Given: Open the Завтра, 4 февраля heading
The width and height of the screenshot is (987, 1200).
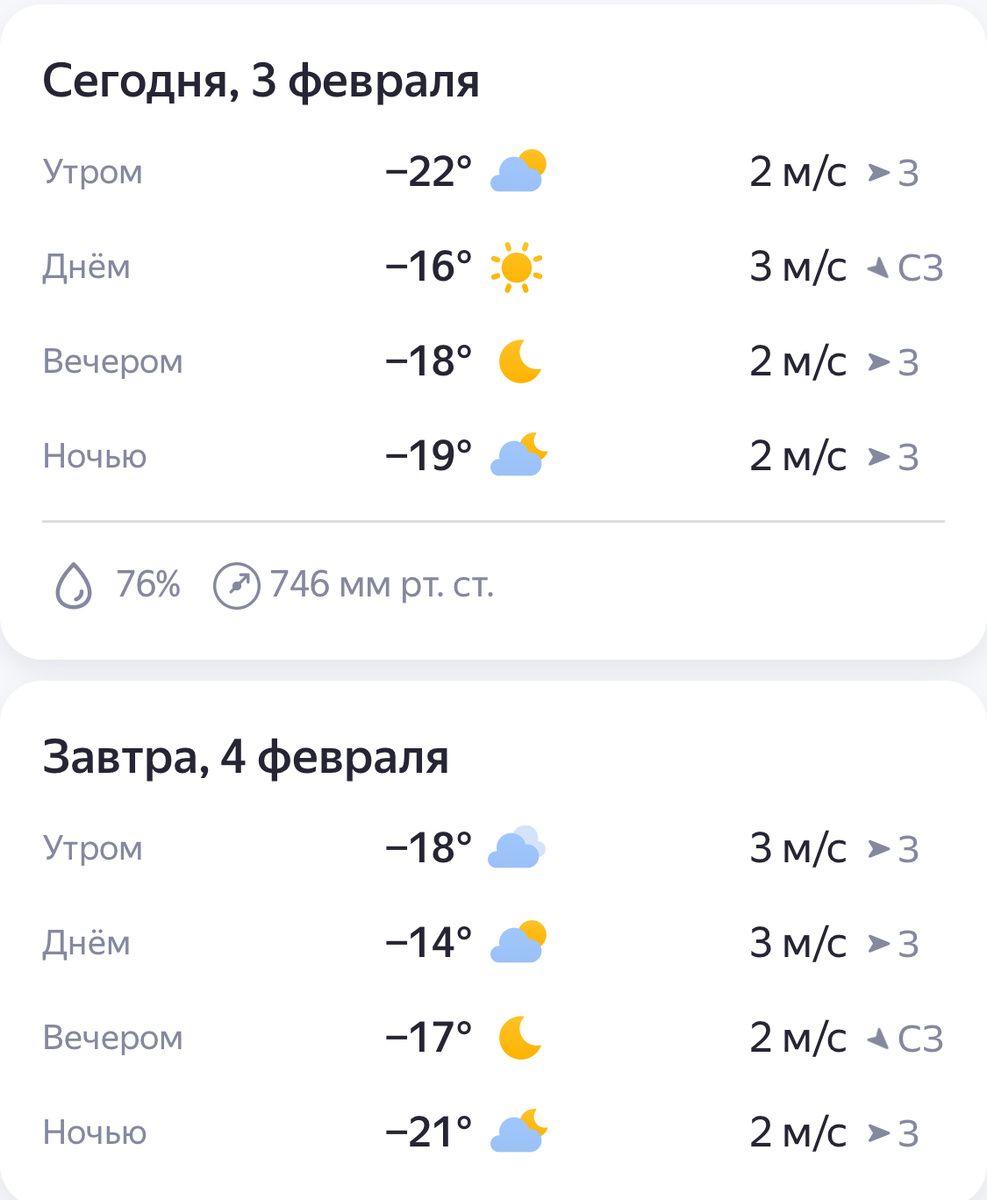Looking at the screenshot, I should click(246, 758).
